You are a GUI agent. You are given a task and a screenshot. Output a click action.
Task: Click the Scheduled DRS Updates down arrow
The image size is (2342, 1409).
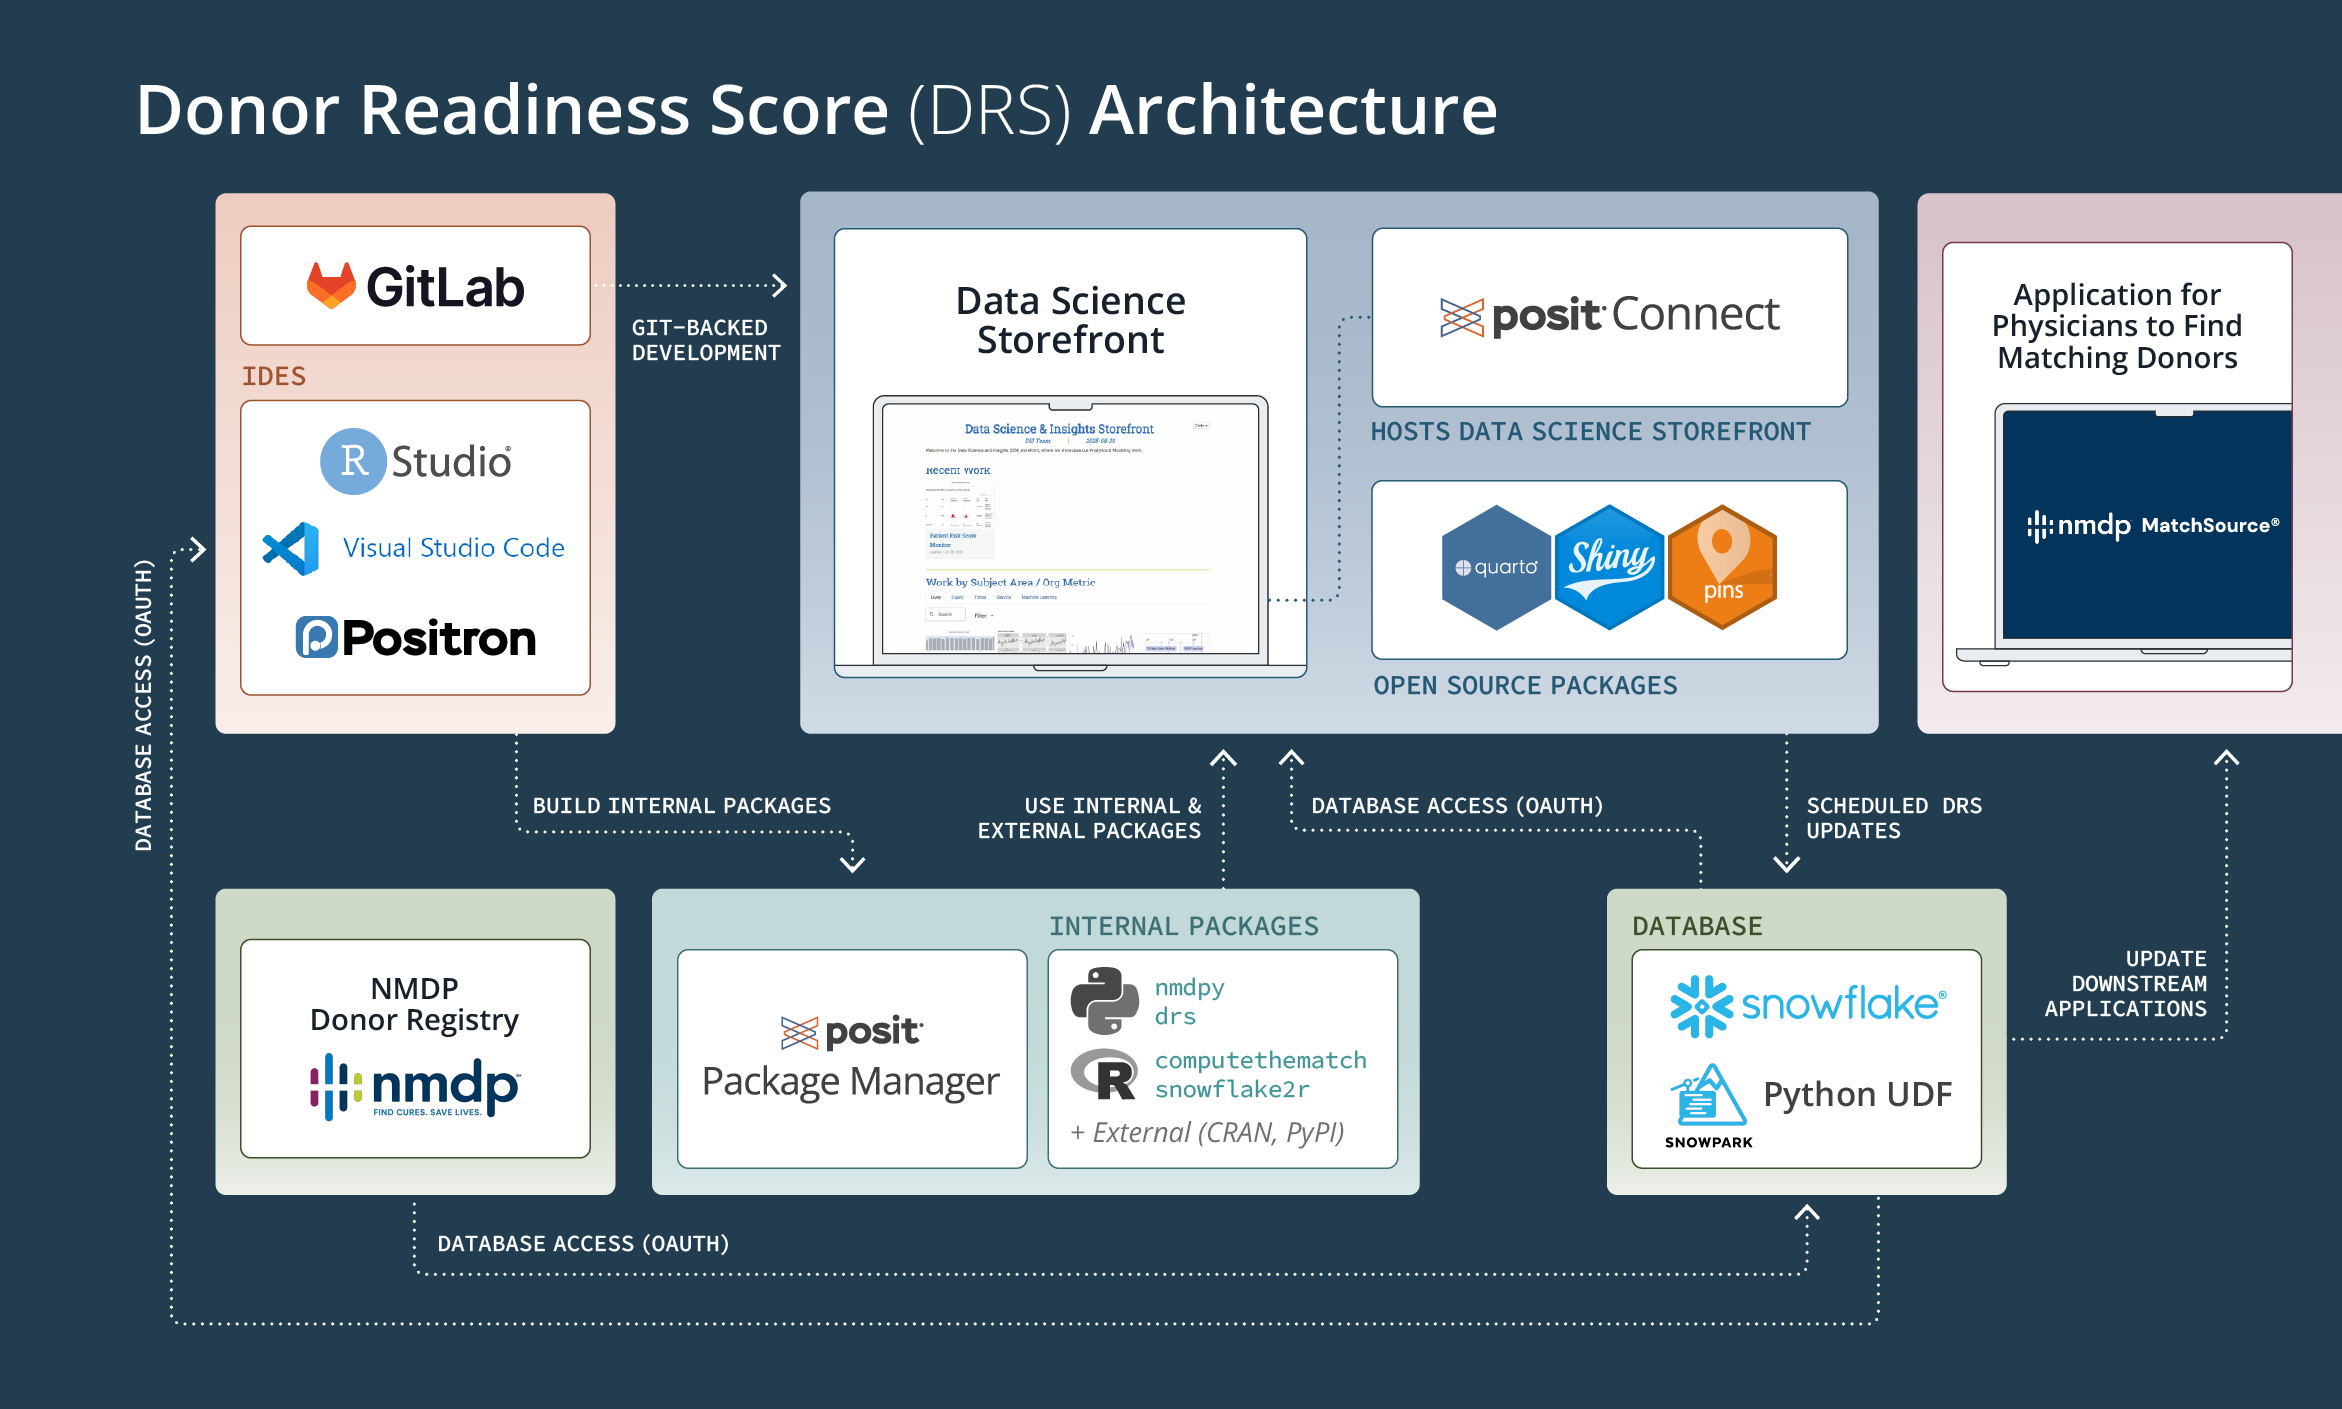(x=1787, y=863)
